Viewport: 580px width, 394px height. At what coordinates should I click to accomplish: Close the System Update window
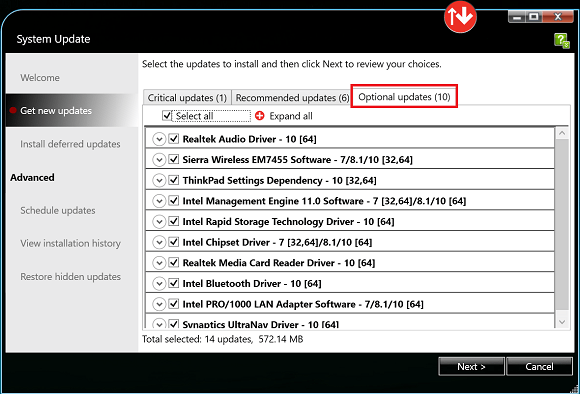[558, 17]
